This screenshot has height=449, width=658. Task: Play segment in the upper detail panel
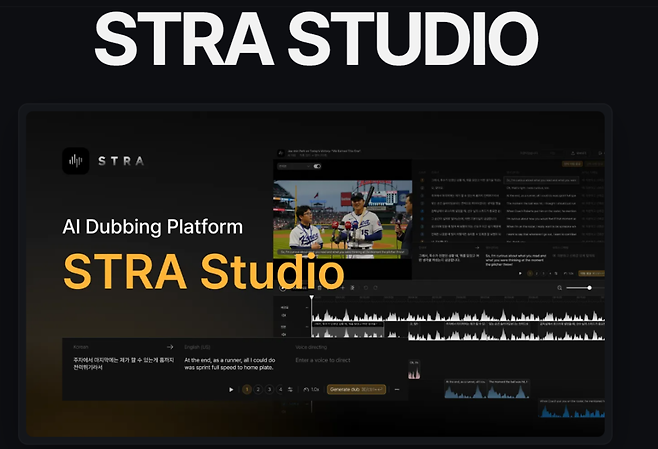tap(520, 274)
